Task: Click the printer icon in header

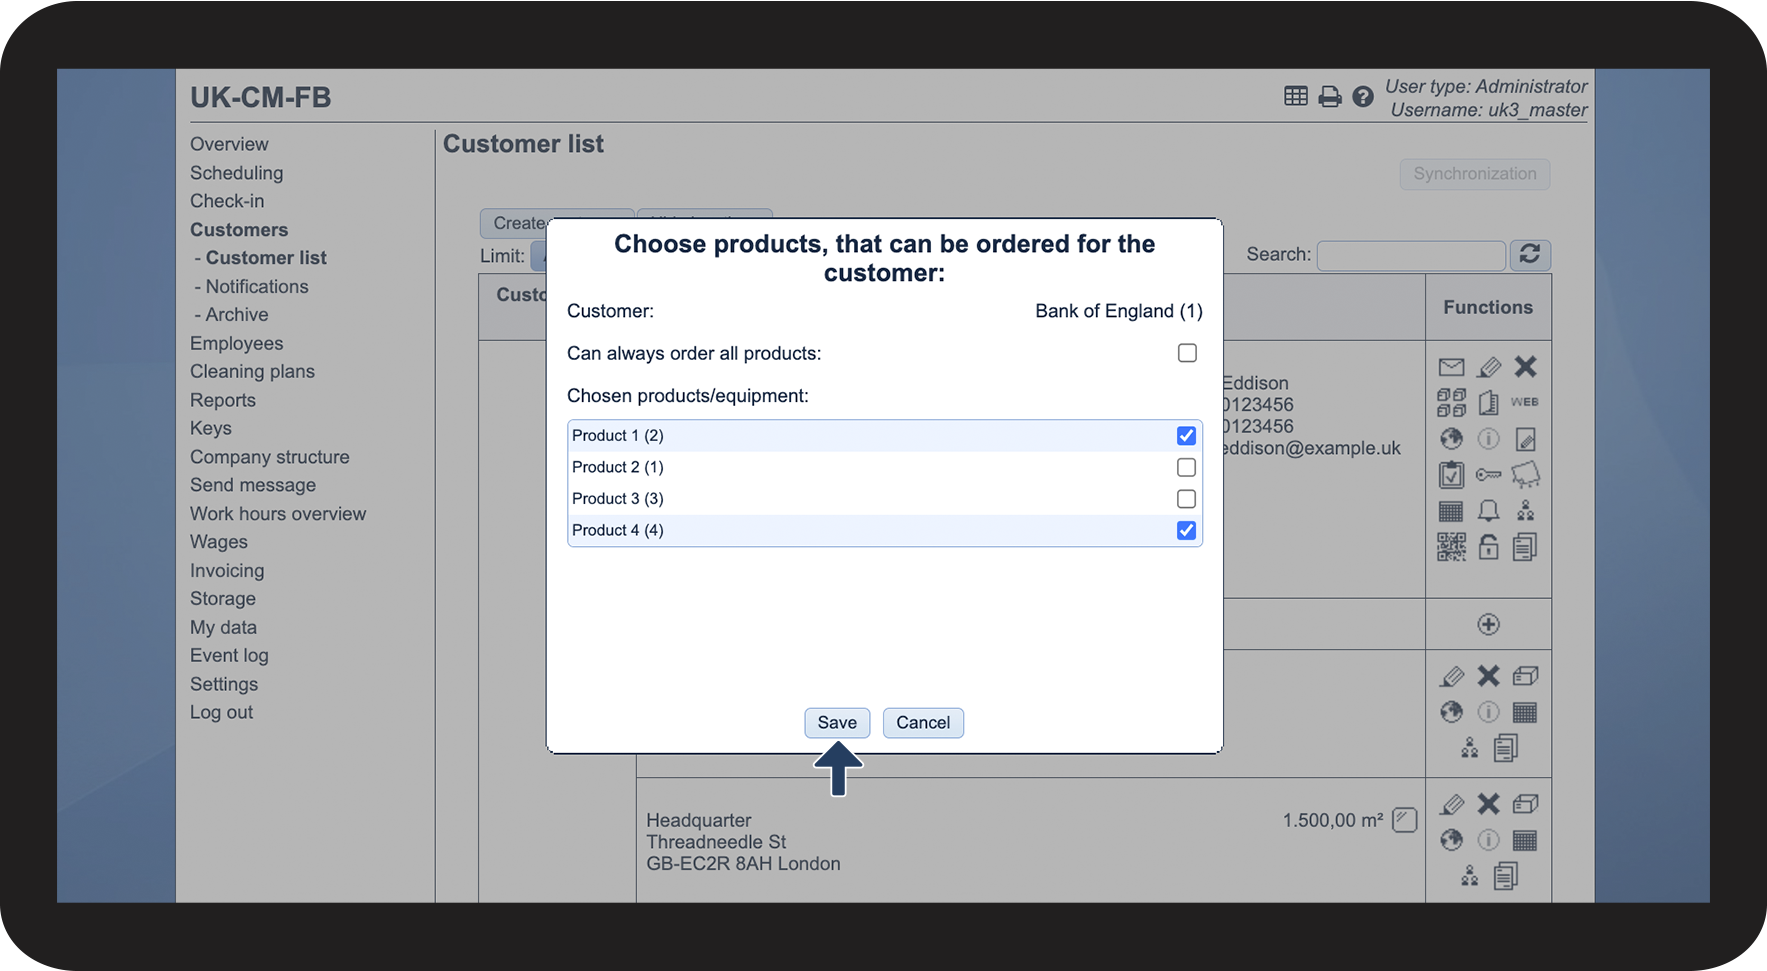Action: pyautogui.click(x=1330, y=97)
